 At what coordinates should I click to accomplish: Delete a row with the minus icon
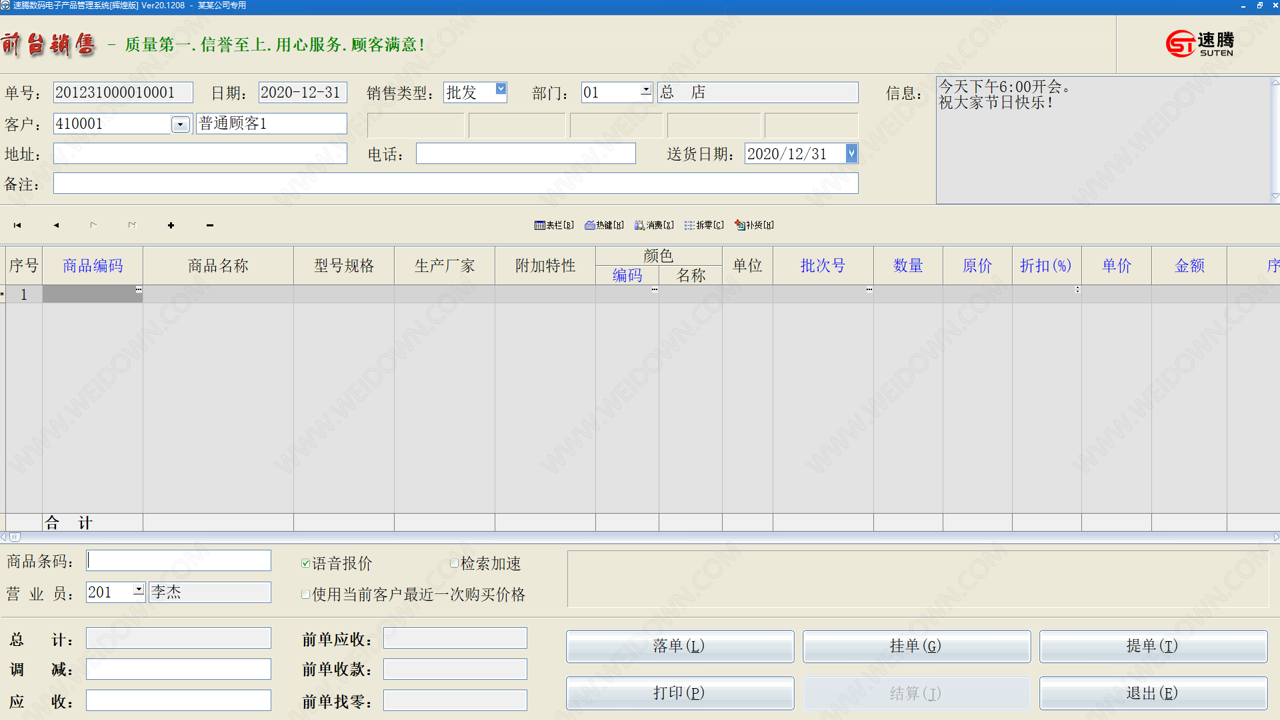click(x=209, y=225)
